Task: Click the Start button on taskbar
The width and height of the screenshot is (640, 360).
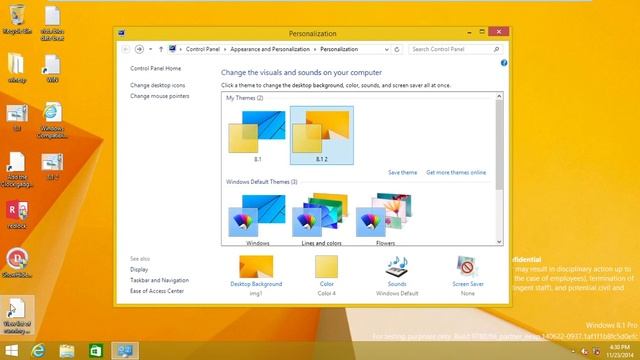Action: (x=11, y=351)
